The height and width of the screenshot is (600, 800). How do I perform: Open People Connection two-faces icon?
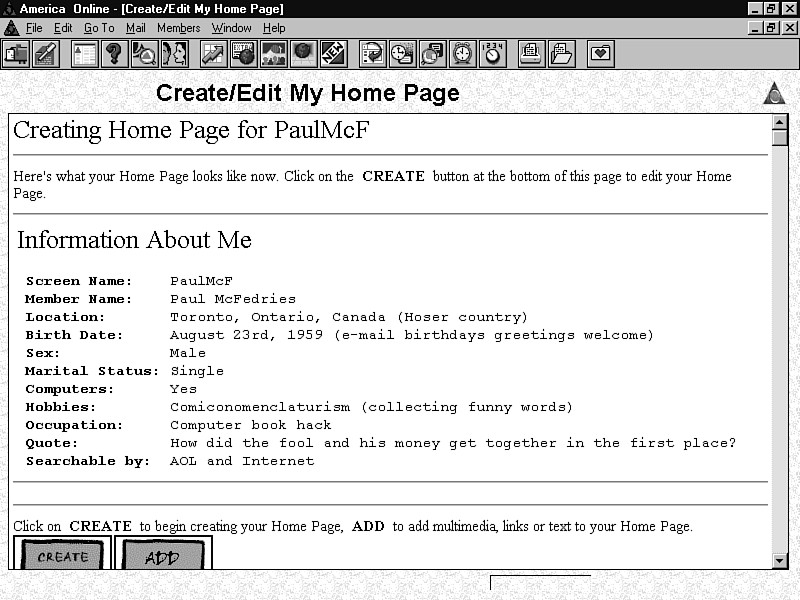175,54
